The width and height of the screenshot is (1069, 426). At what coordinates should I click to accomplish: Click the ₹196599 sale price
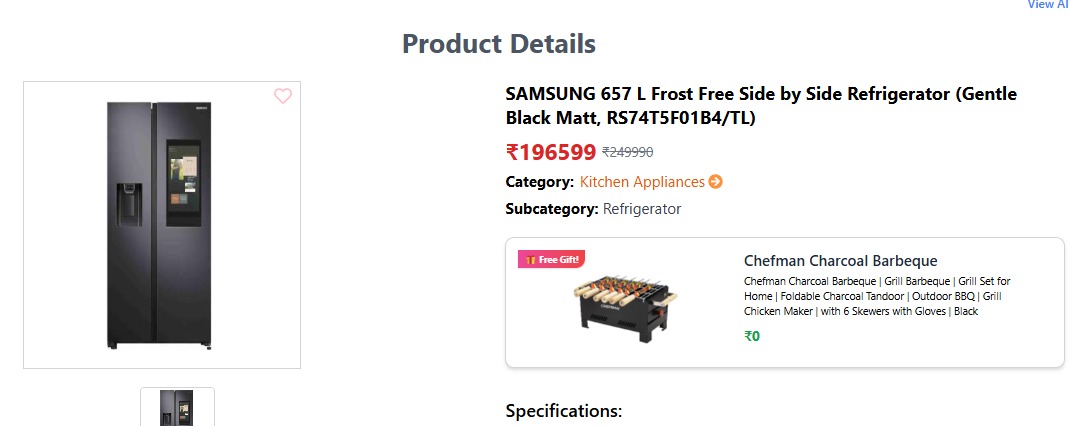coord(551,152)
